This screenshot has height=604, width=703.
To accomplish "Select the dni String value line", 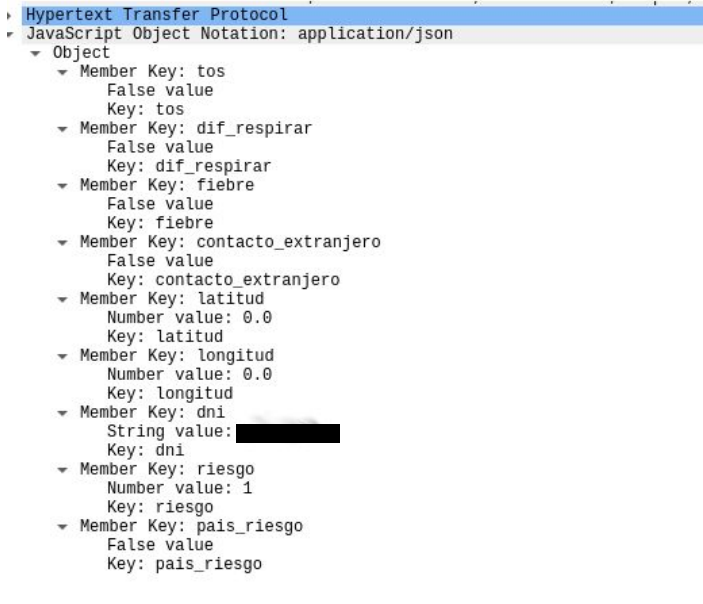I will coord(223,432).
